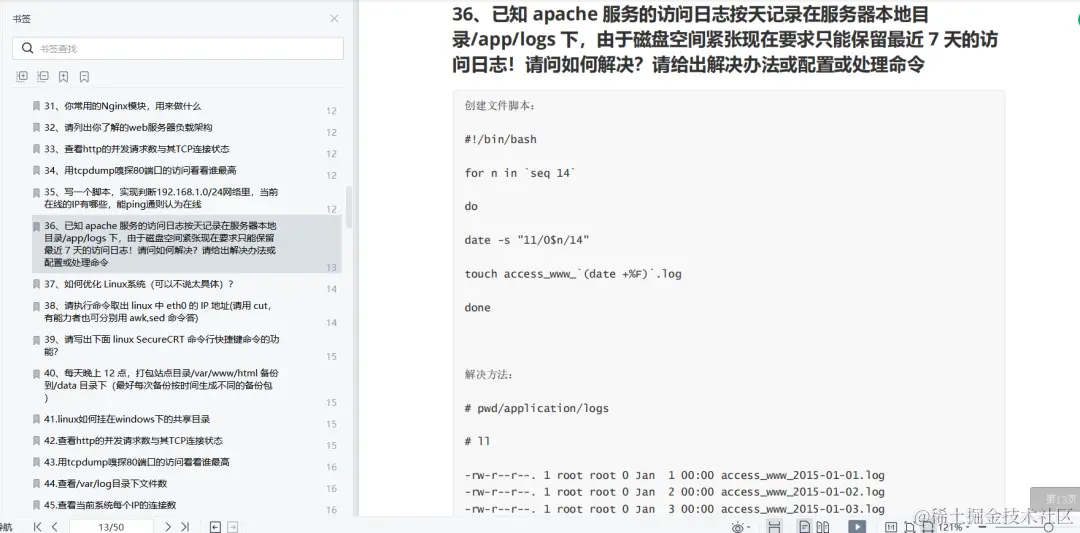Viewport: 1080px width, 533px height.
Task: Open bookmark 35、写一个脚本 ping
Action: pos(161,198)
